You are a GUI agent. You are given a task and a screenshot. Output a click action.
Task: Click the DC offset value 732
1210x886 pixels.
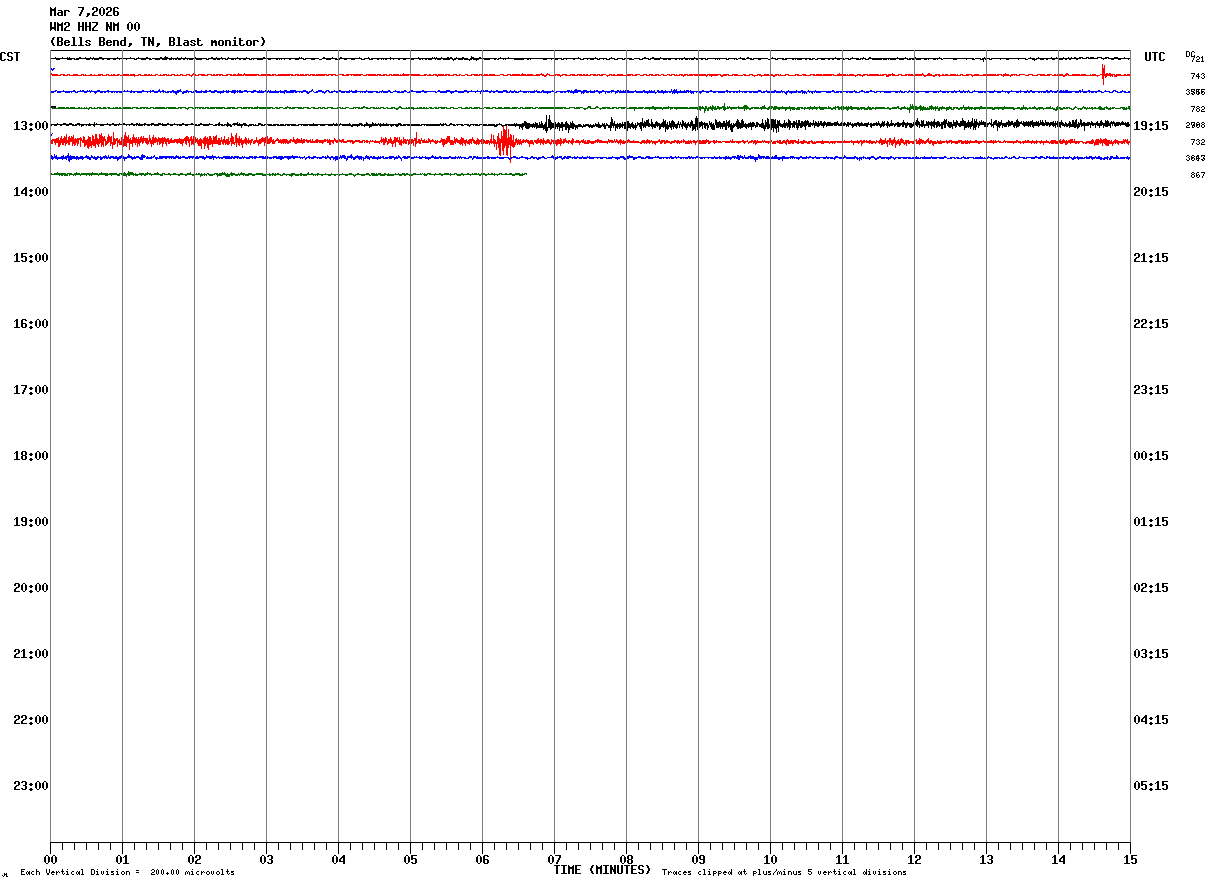click(1197, 143)
